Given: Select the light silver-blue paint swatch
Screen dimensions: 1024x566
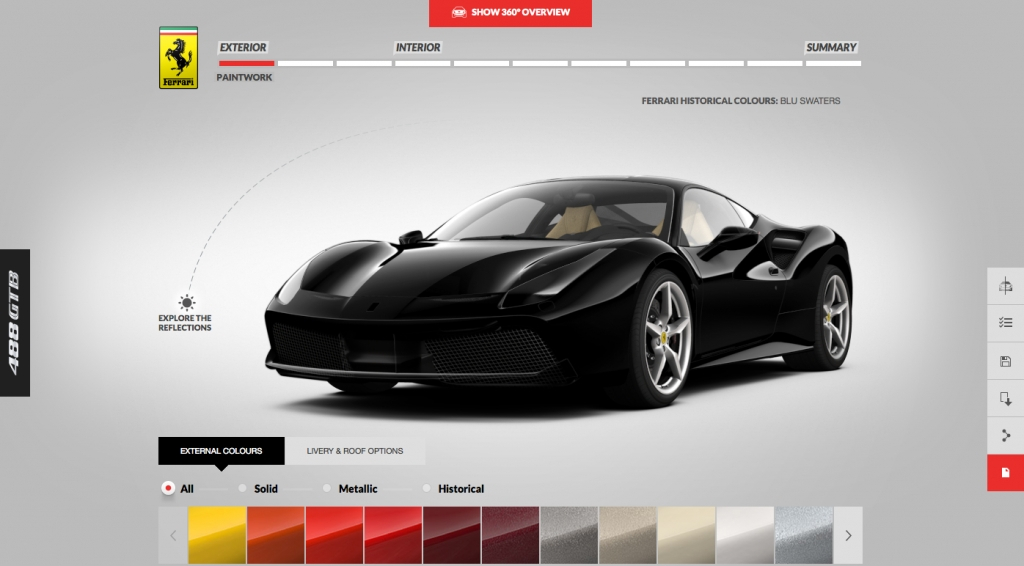Looking at the screenshot, I should coord(804,535).
